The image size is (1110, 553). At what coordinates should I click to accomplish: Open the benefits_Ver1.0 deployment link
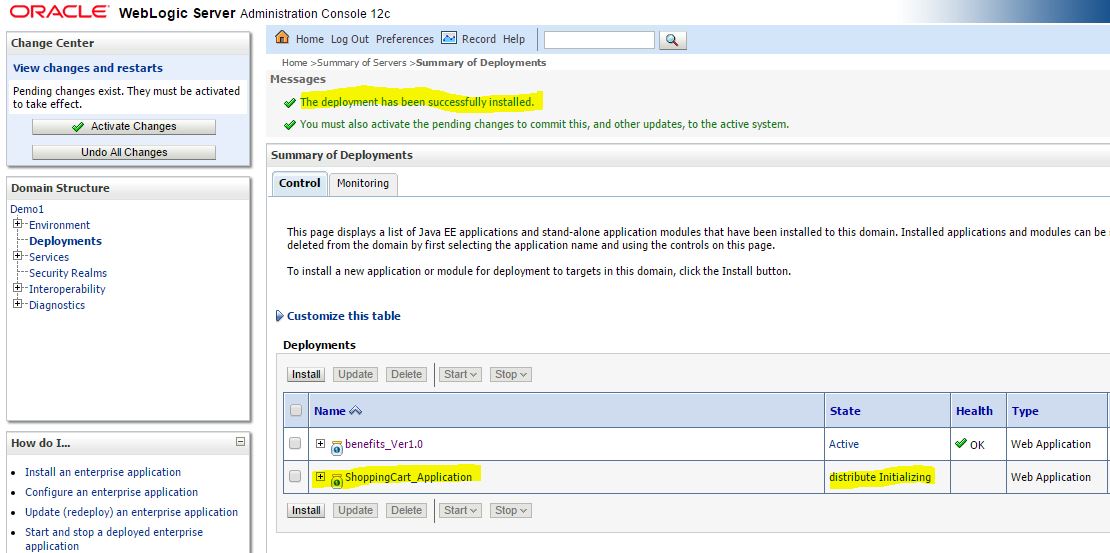(x=384, y=444)
